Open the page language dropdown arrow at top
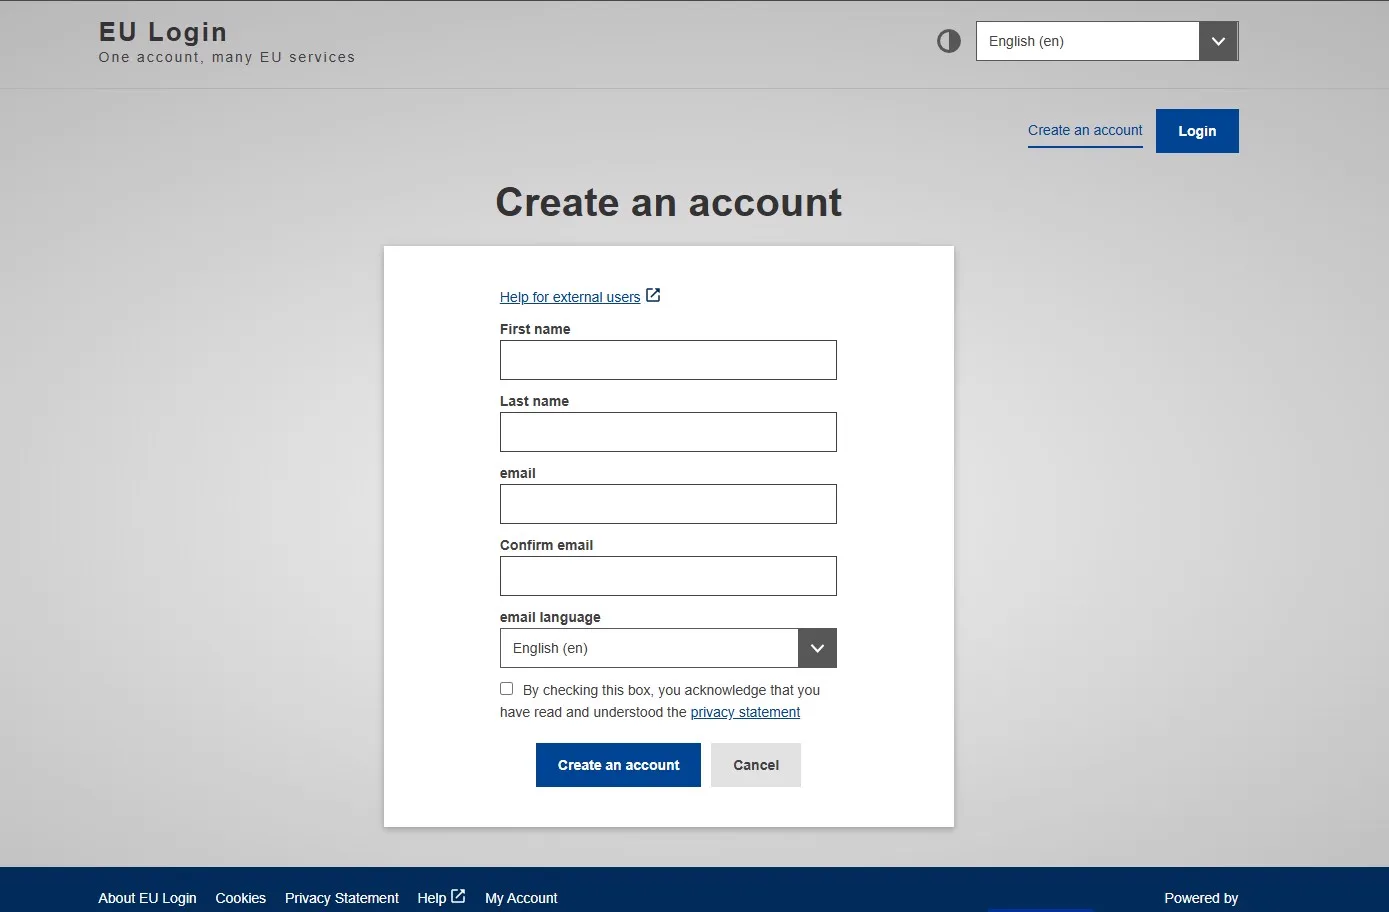The height and width of the screenshot is (912, 1389). (1218, 41)
